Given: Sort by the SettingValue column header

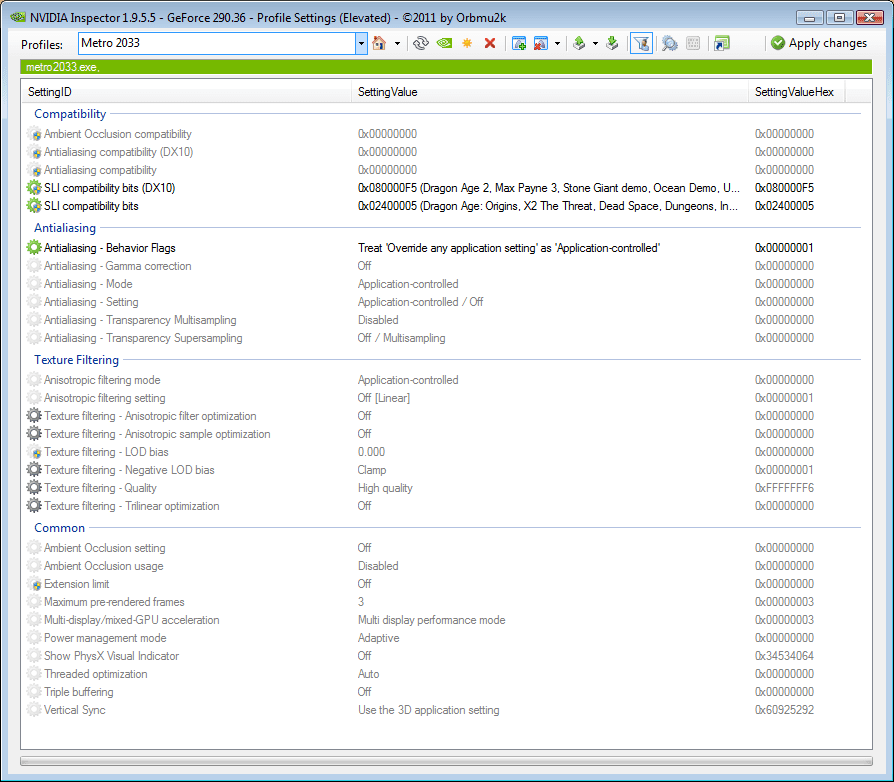Looking at the screenshot, I should point(549,92).
